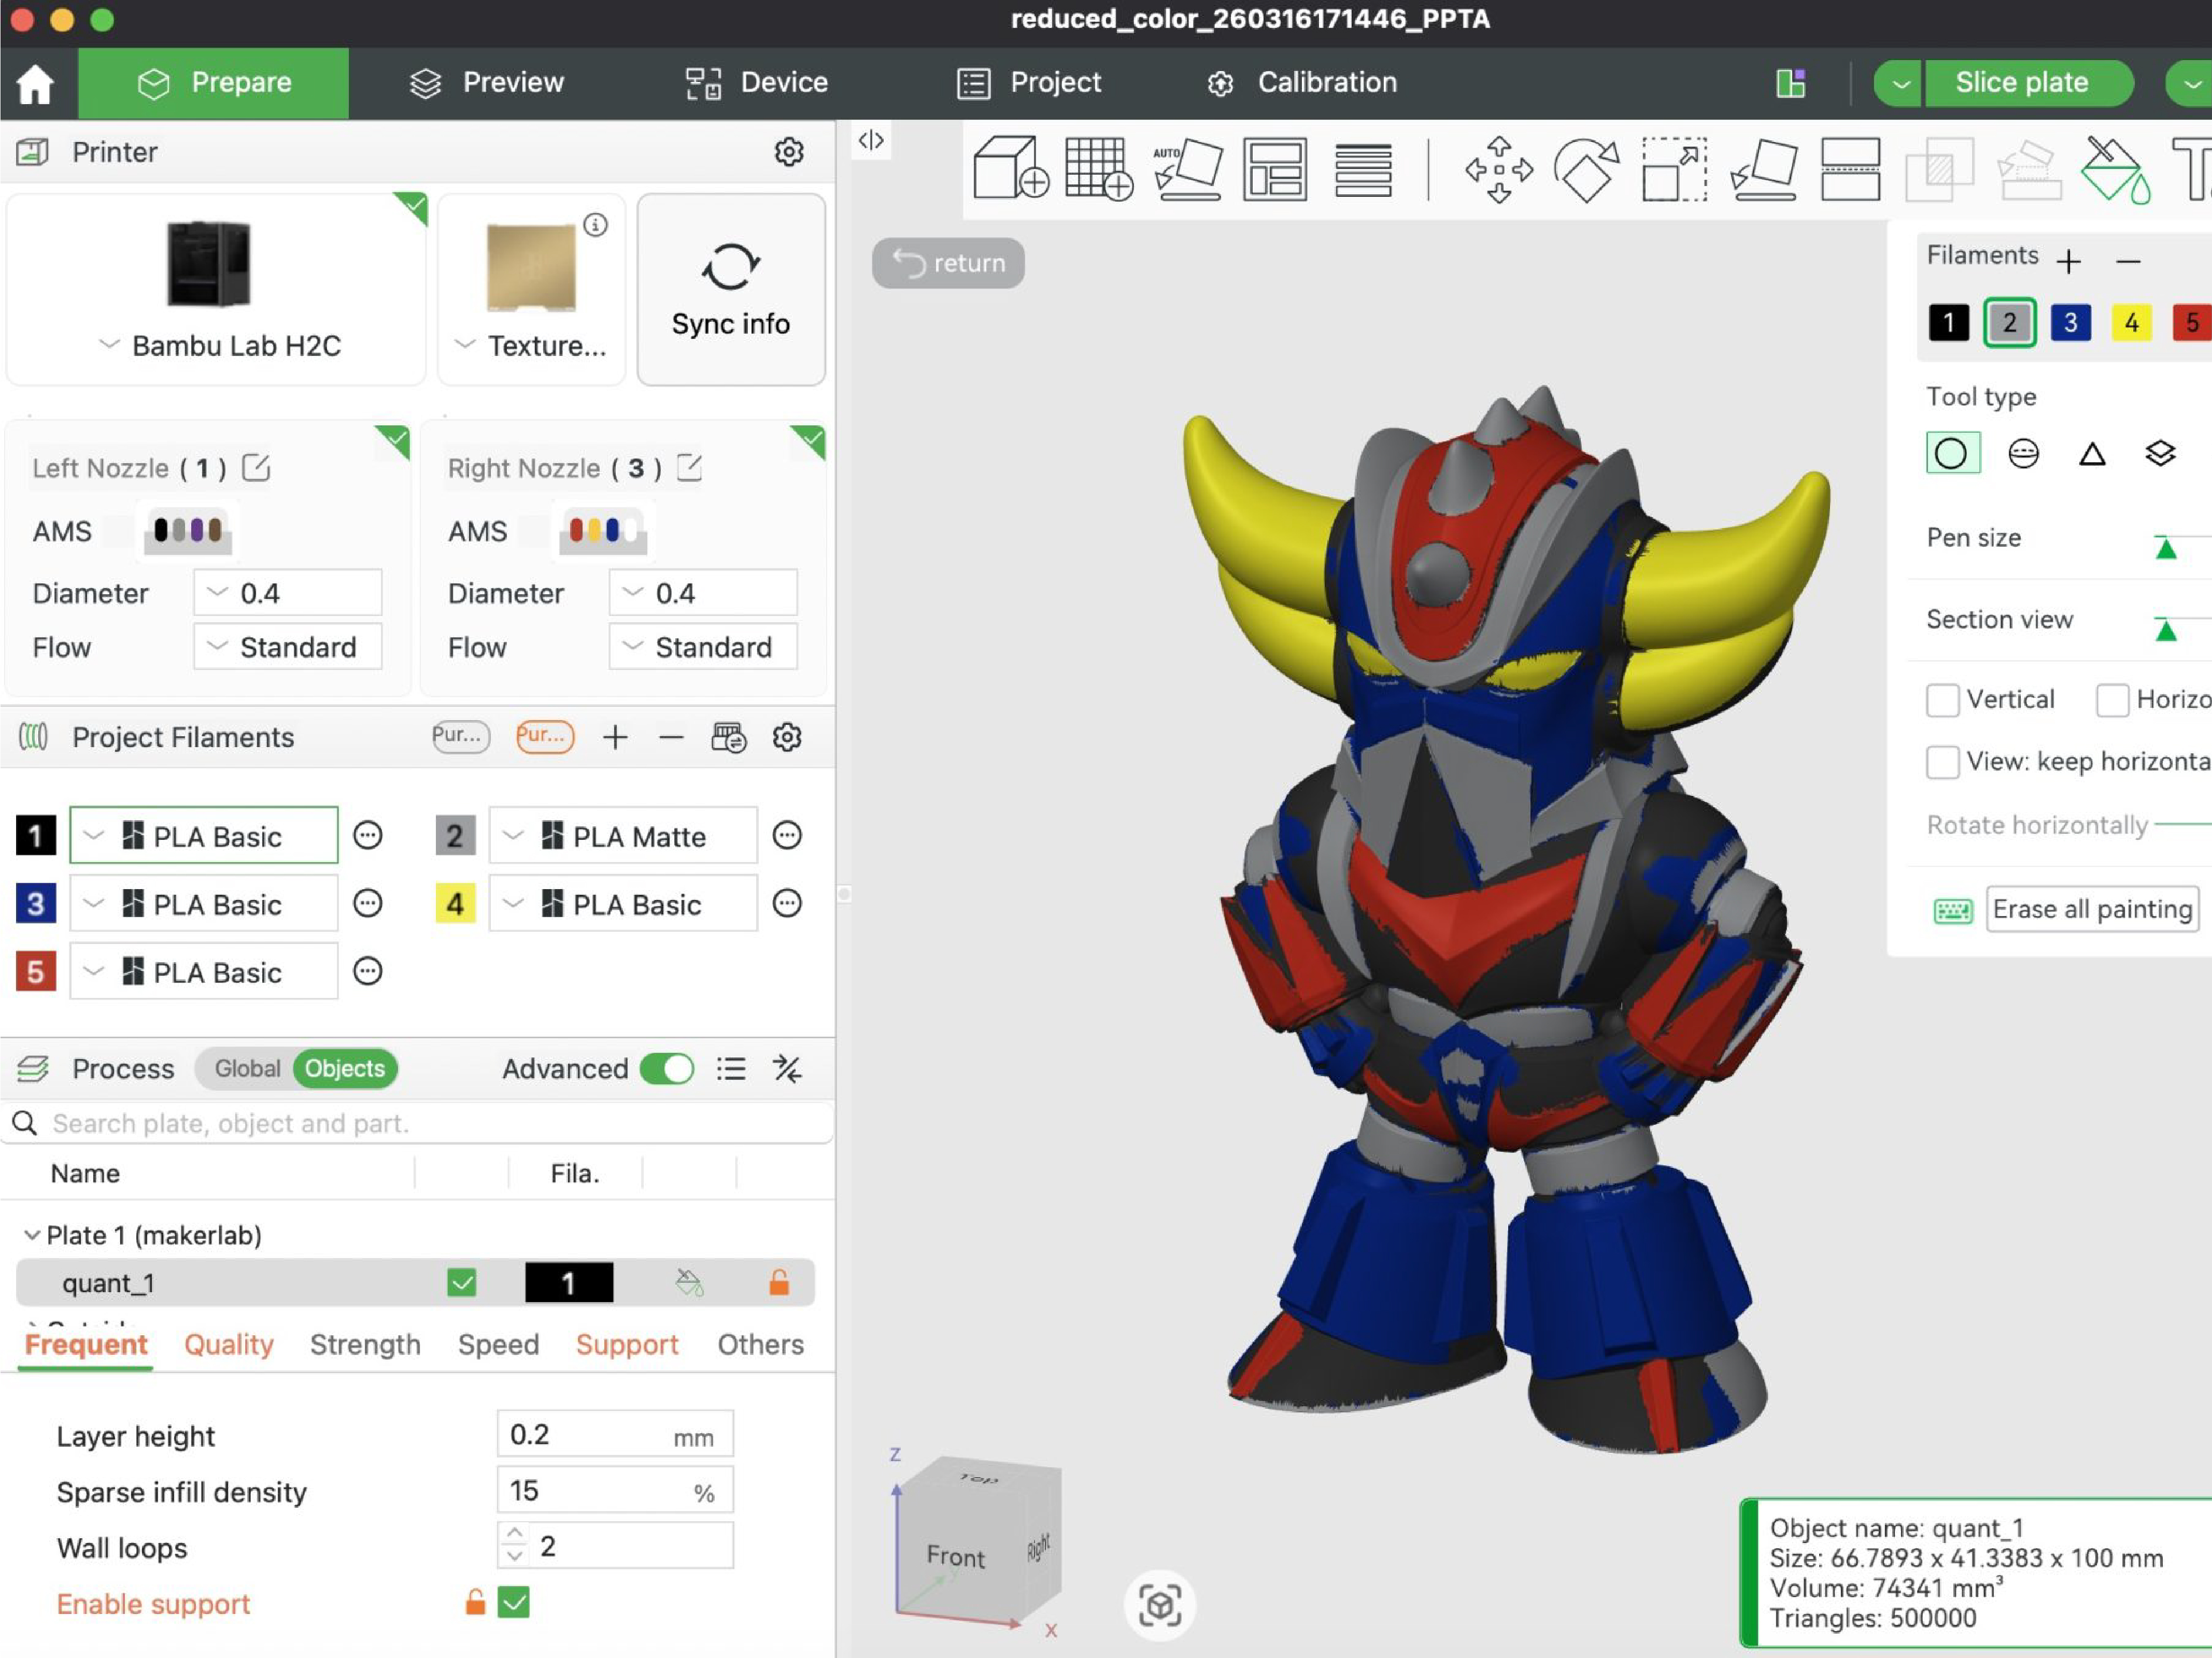Image resolution: width=2212 pixels, height=1658 pixels.
Task: Toggle the Advanced mode switch
Action: (x=666, y=1069)
